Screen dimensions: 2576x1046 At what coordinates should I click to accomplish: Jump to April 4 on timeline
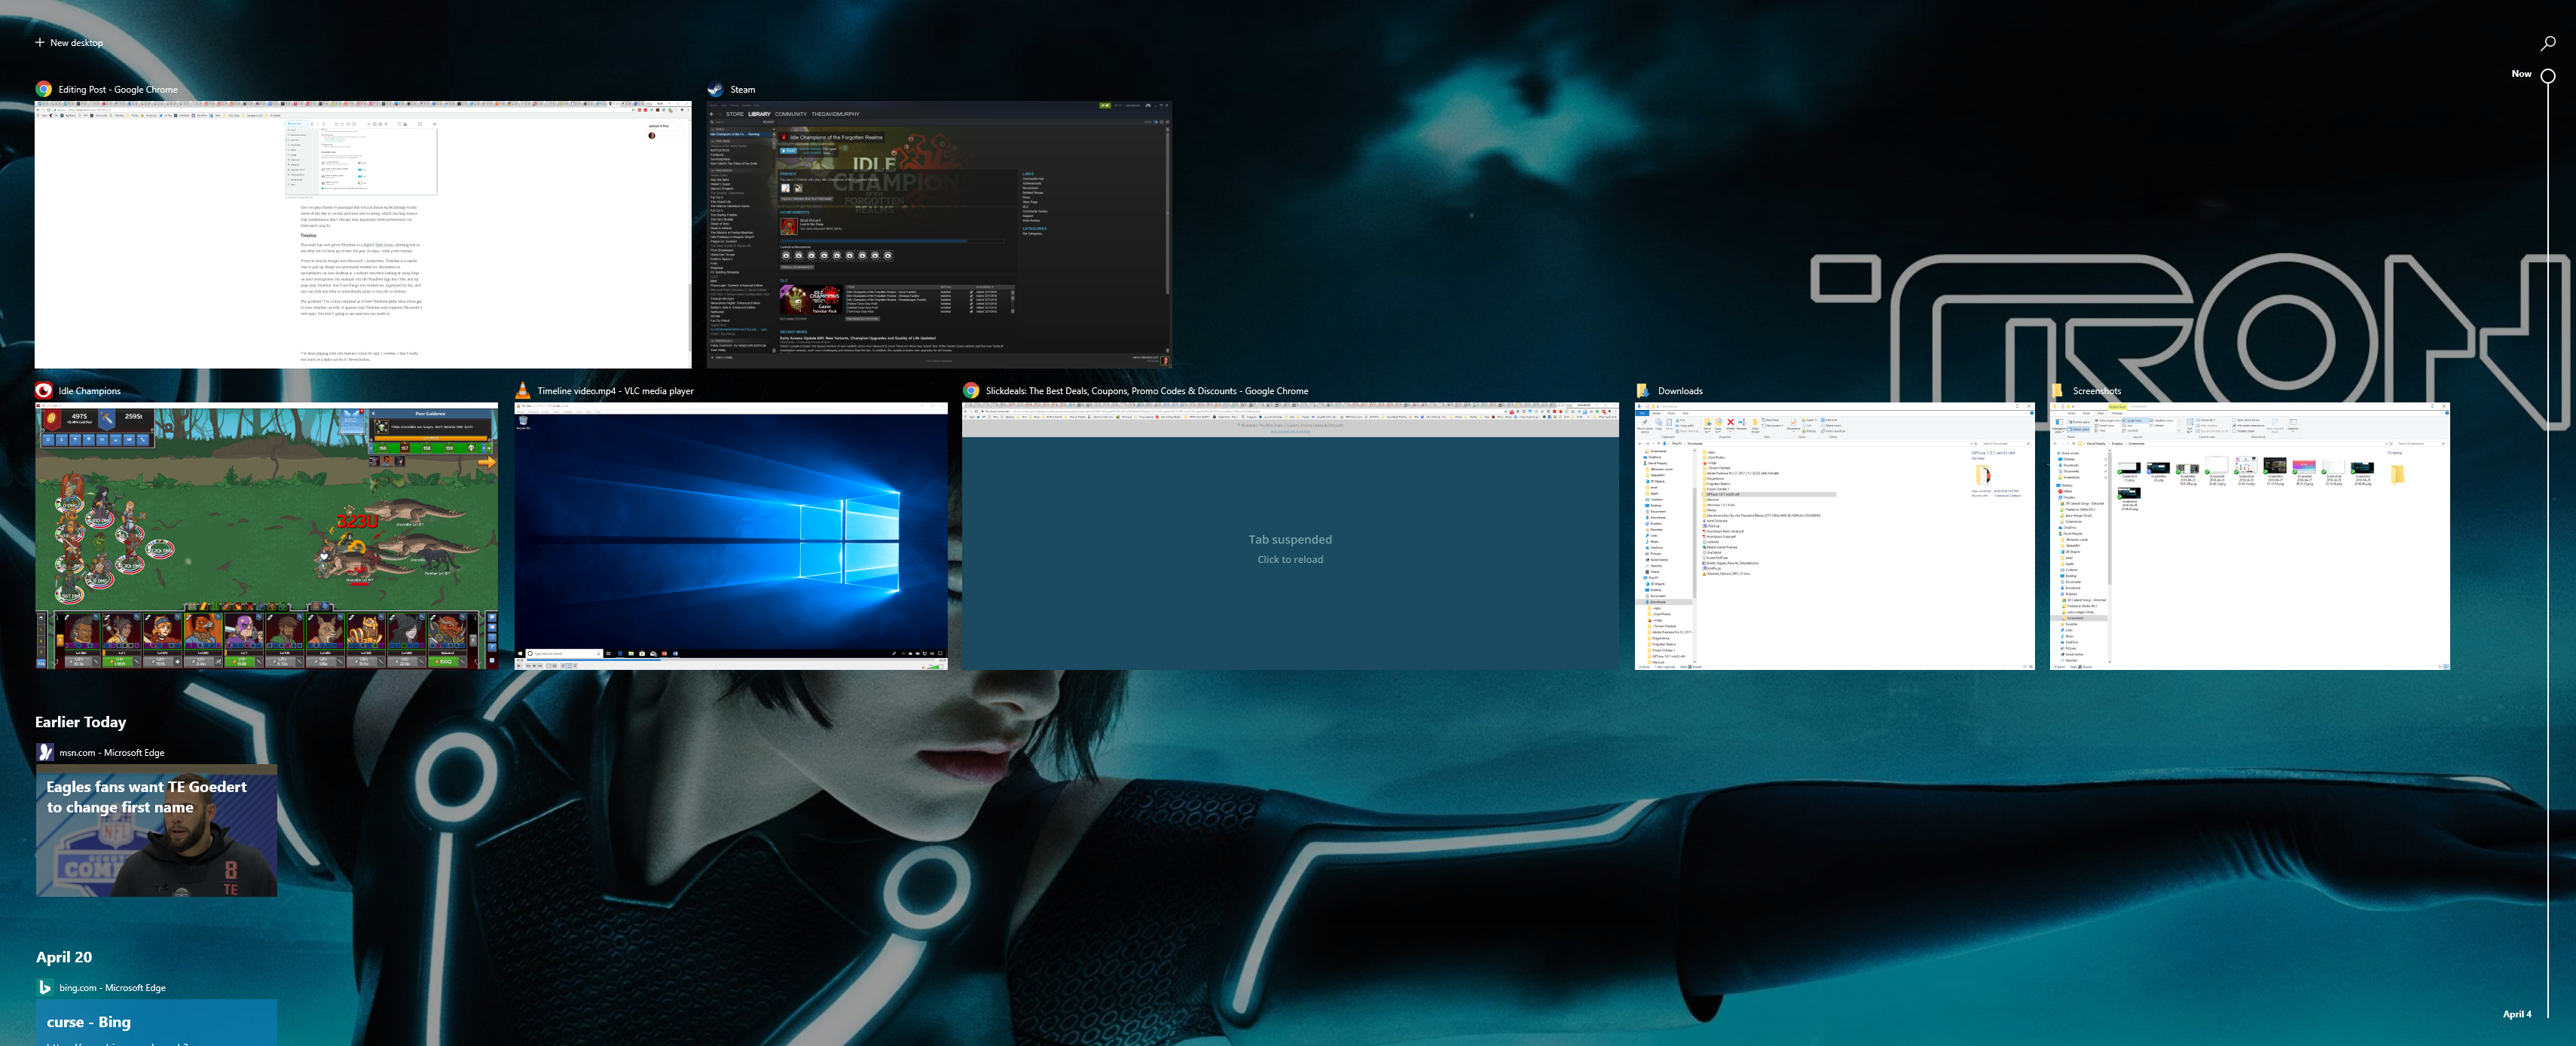click(2517, 1014)
